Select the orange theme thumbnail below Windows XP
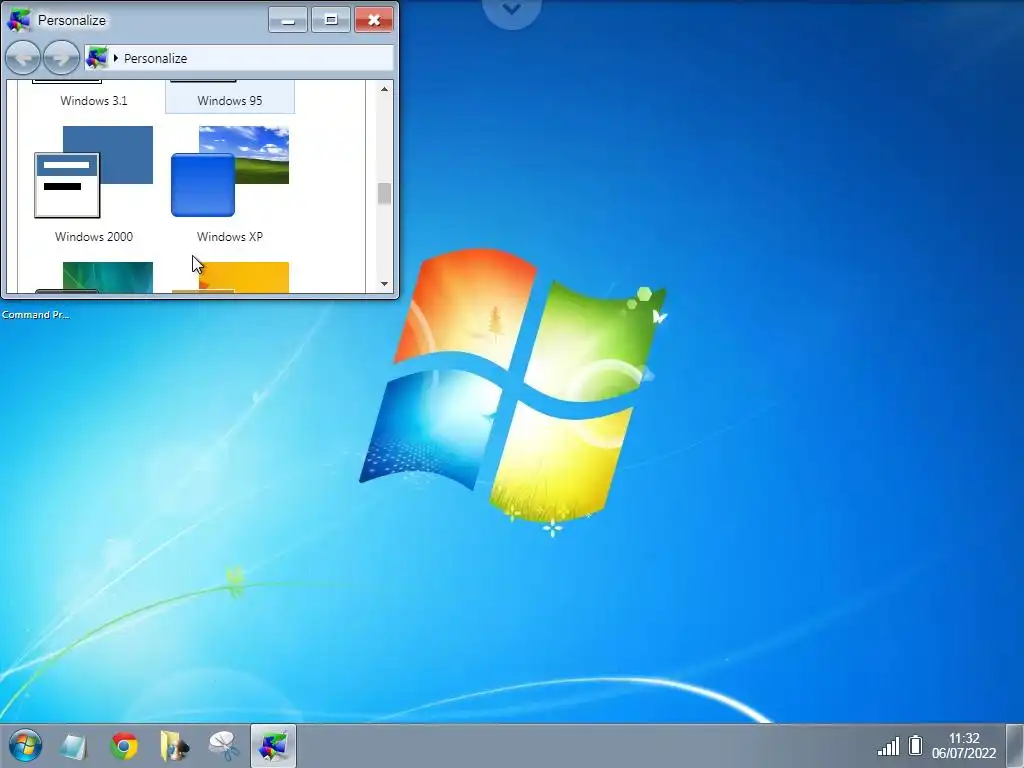1024x768 pixels. coord(230,278)
